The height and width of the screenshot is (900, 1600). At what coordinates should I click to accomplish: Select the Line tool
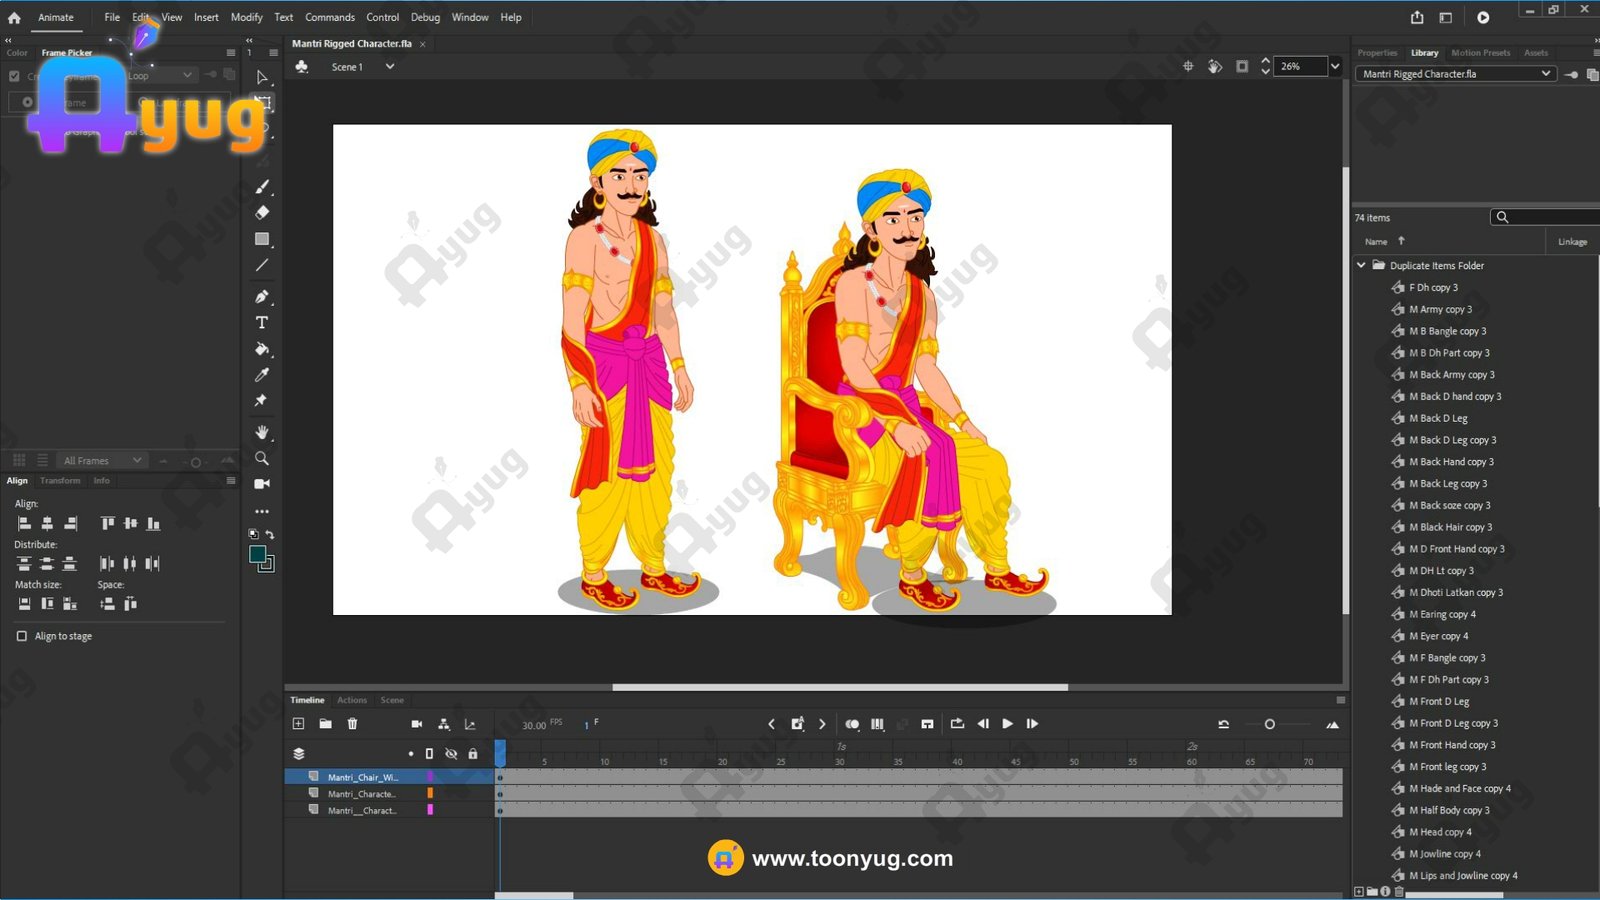point(262,265)
